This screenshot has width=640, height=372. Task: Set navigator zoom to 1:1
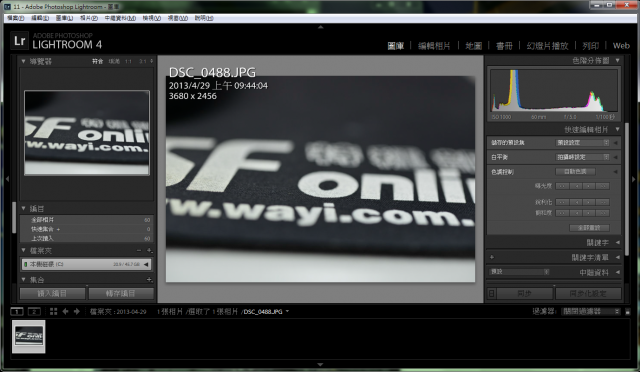tap(129, 61)
